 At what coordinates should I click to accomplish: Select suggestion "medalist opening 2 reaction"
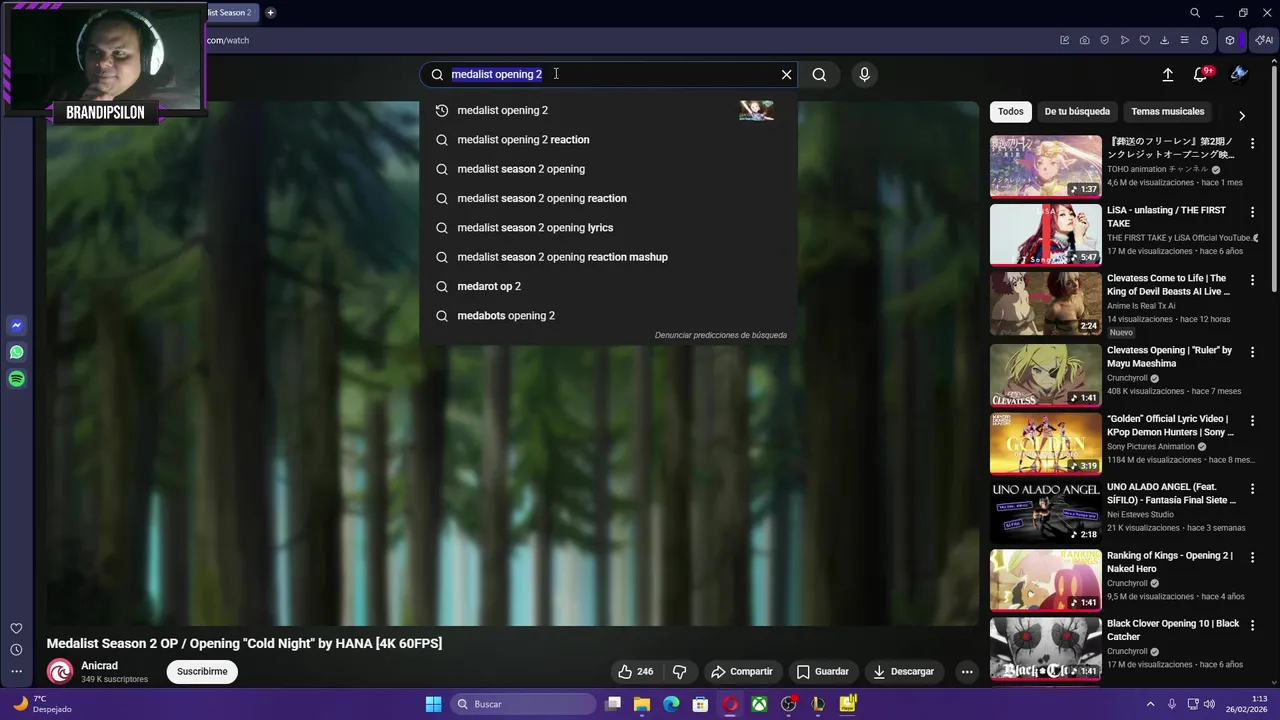(x=608, y=140)
